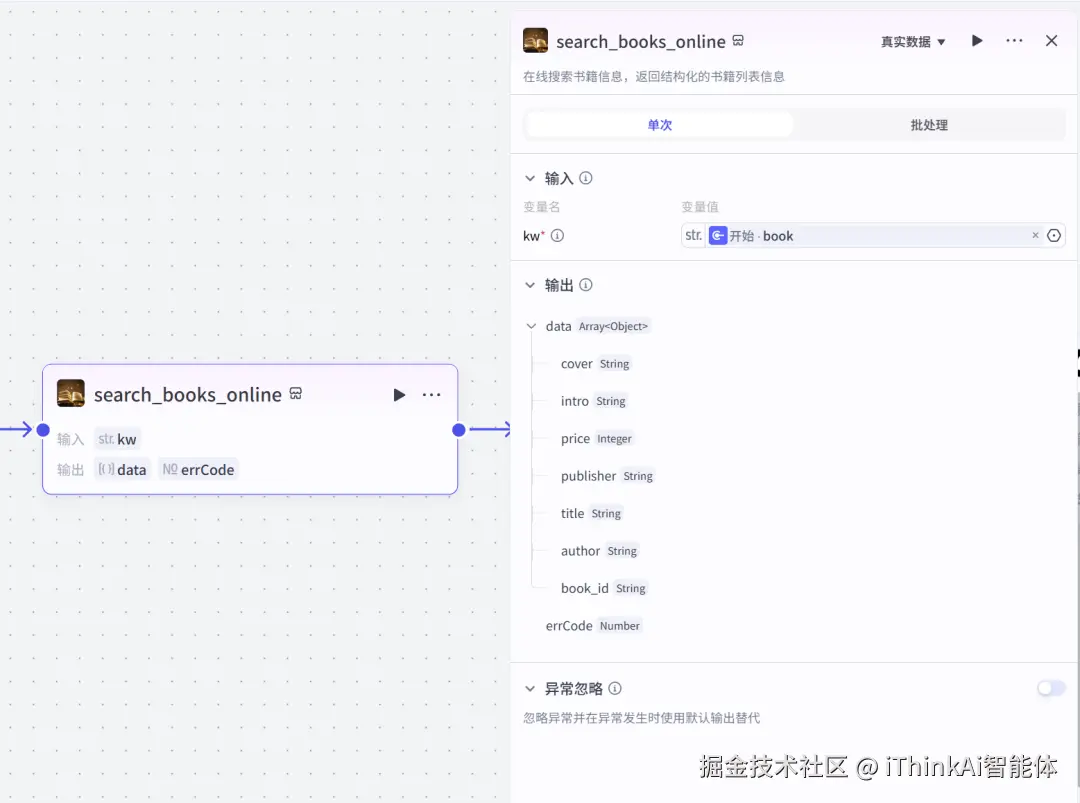Screen dimensions: 1080x803
Task: Click the info icon next to 异常忽略 label
Action: point(615,688)
